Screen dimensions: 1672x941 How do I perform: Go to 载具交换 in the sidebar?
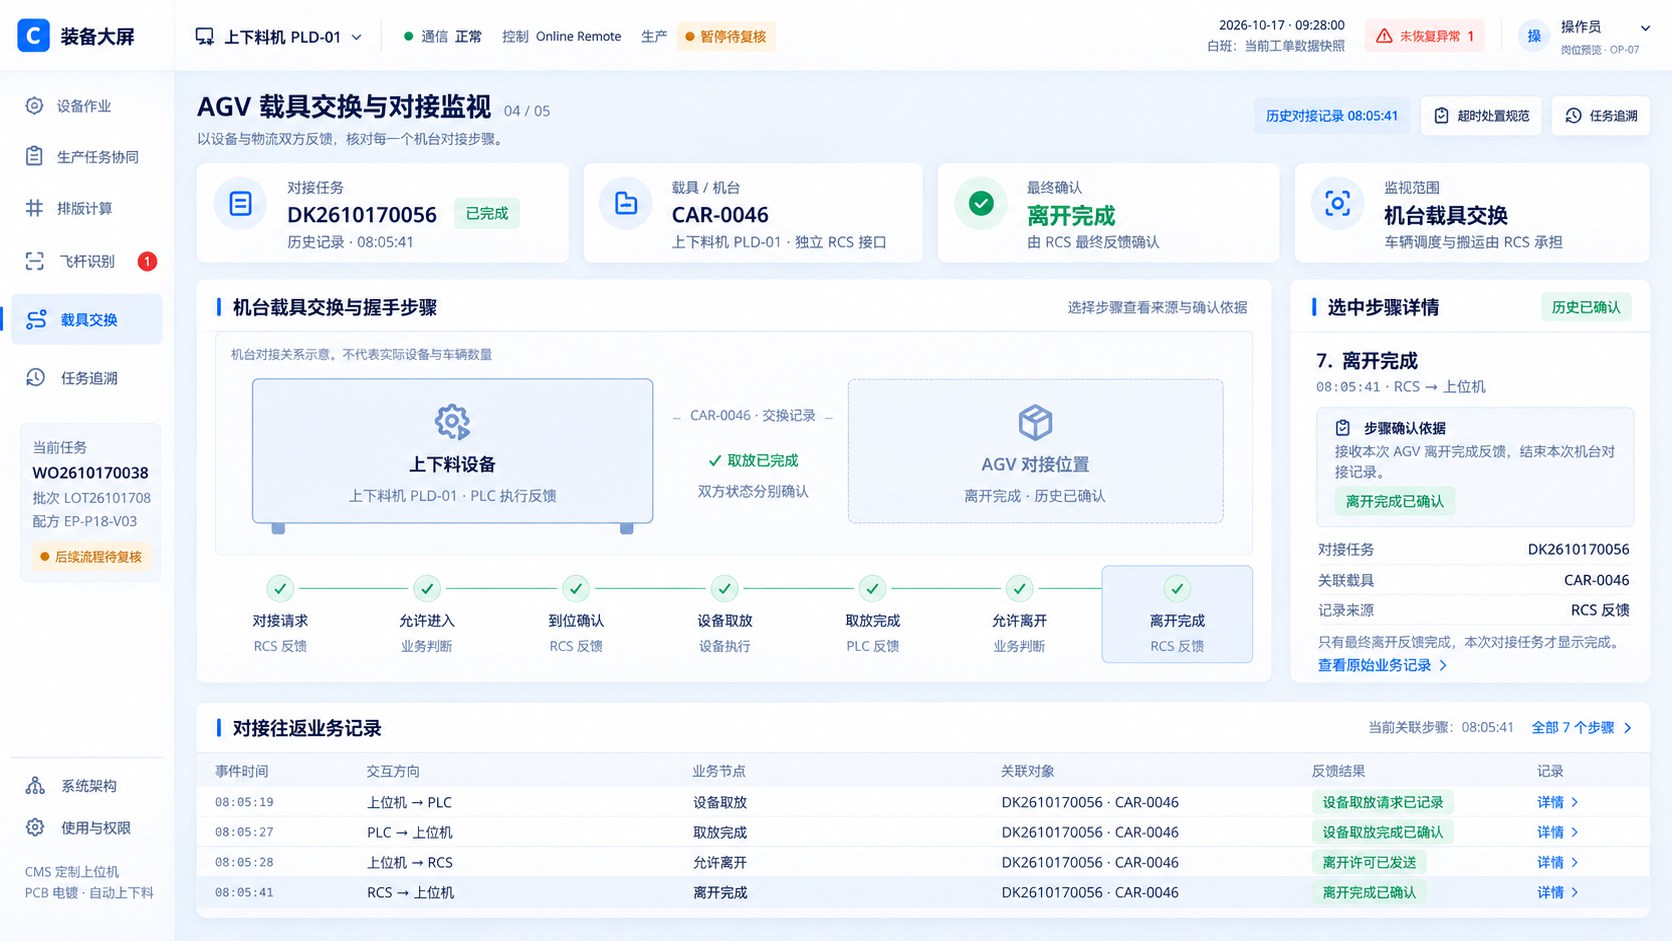point(87,319)
